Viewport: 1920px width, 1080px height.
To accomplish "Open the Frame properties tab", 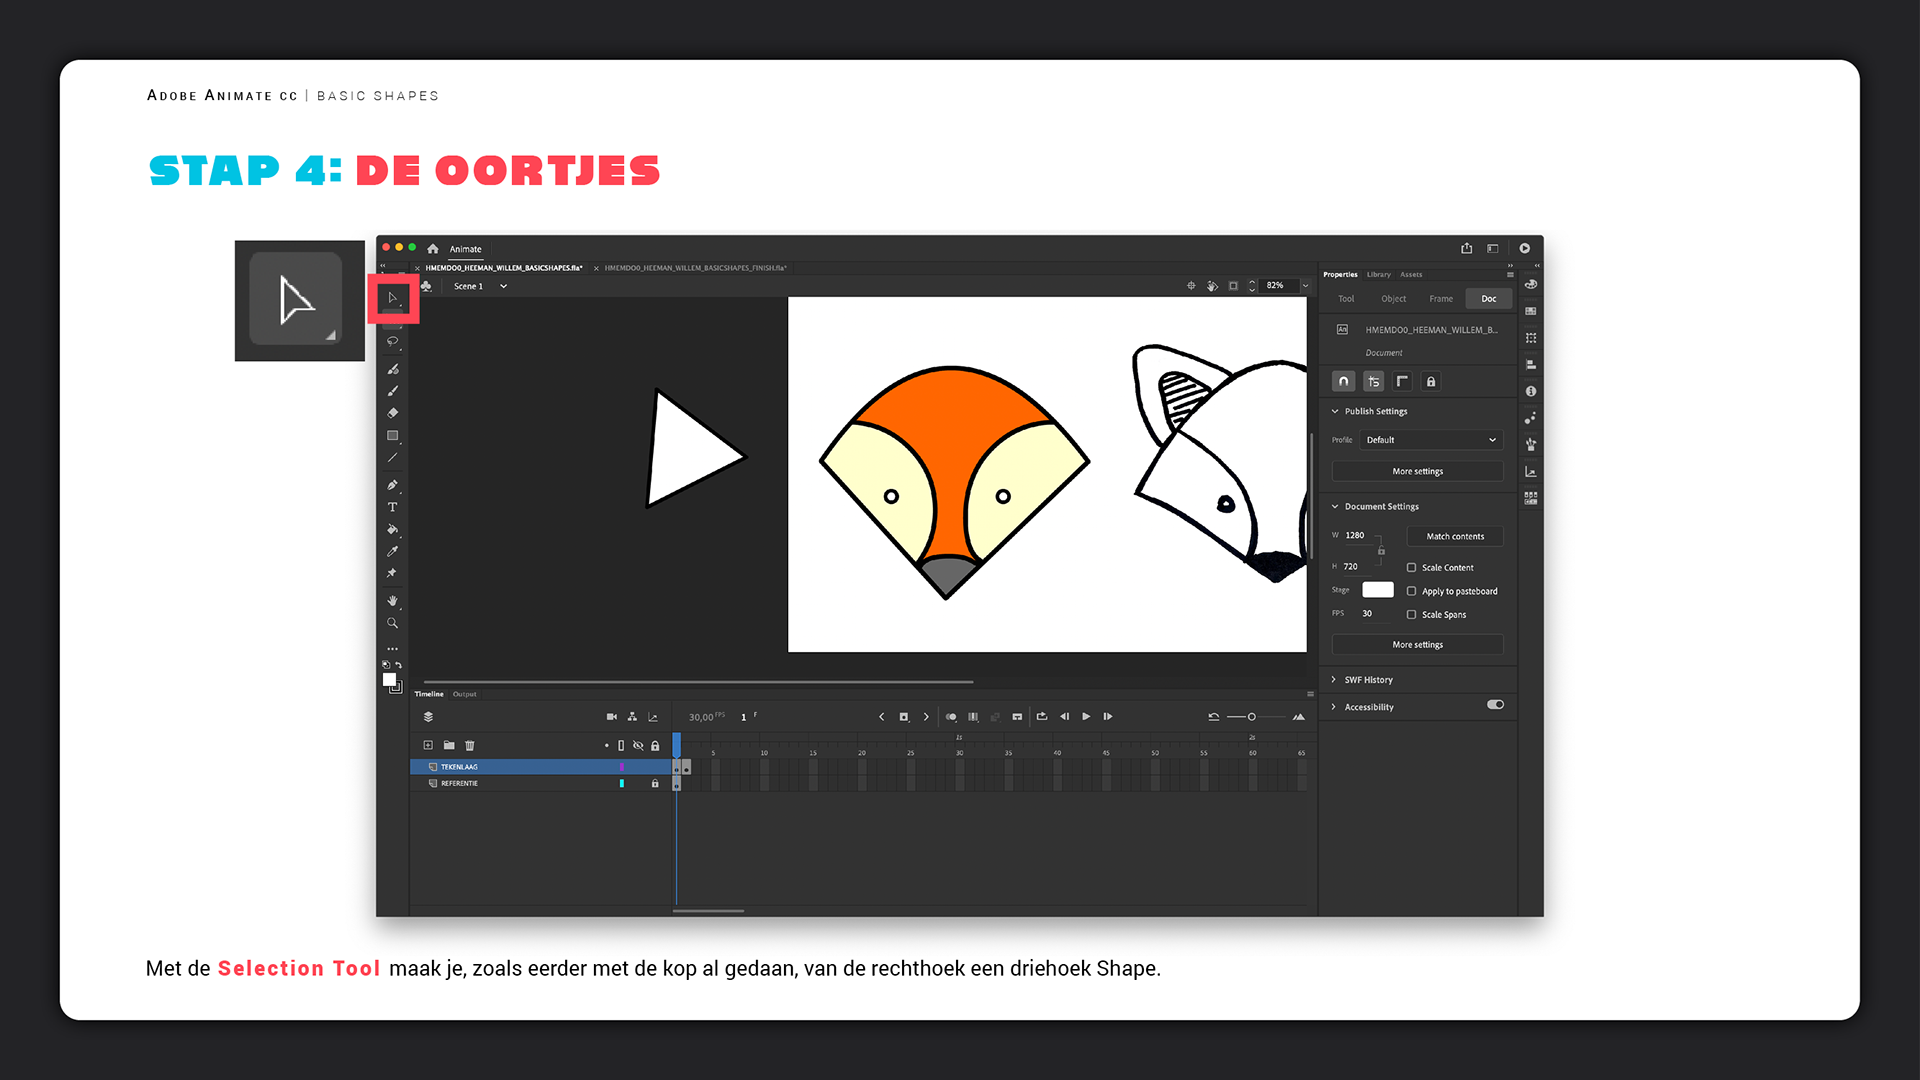I will coord(1441,299).
